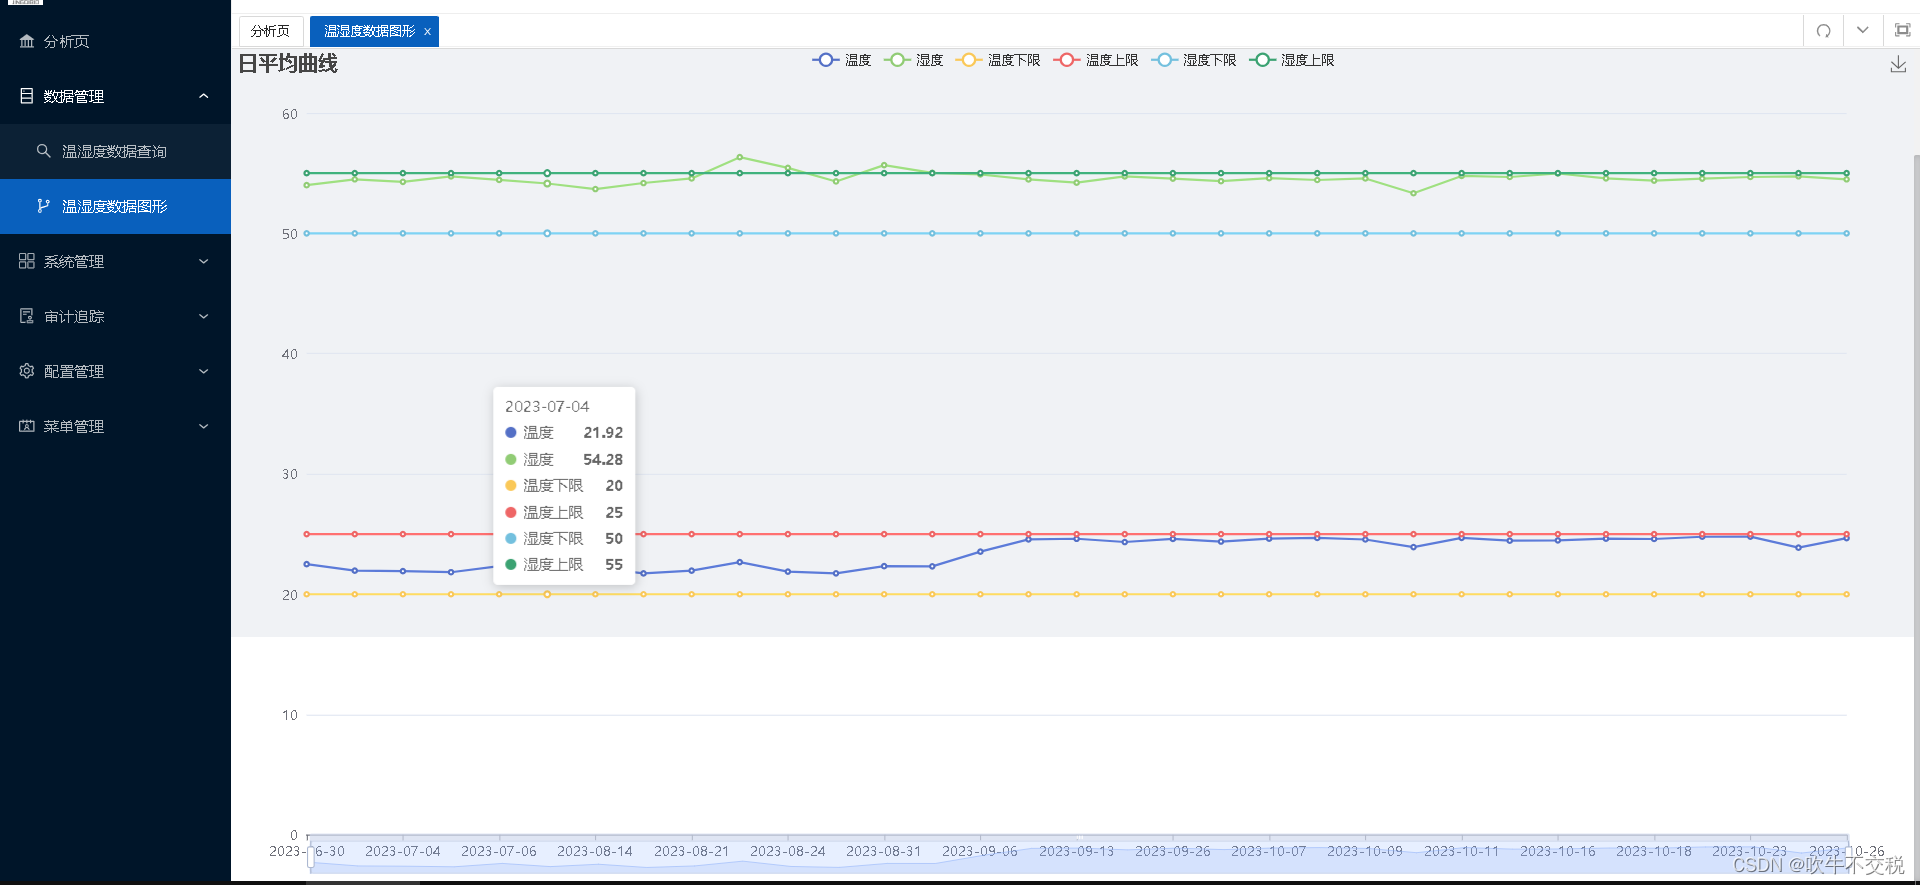The height and width of the screenshot is (885, 1920).
Task: Toggle the yellow 温度下限 legend series
Action: (997, 60)
